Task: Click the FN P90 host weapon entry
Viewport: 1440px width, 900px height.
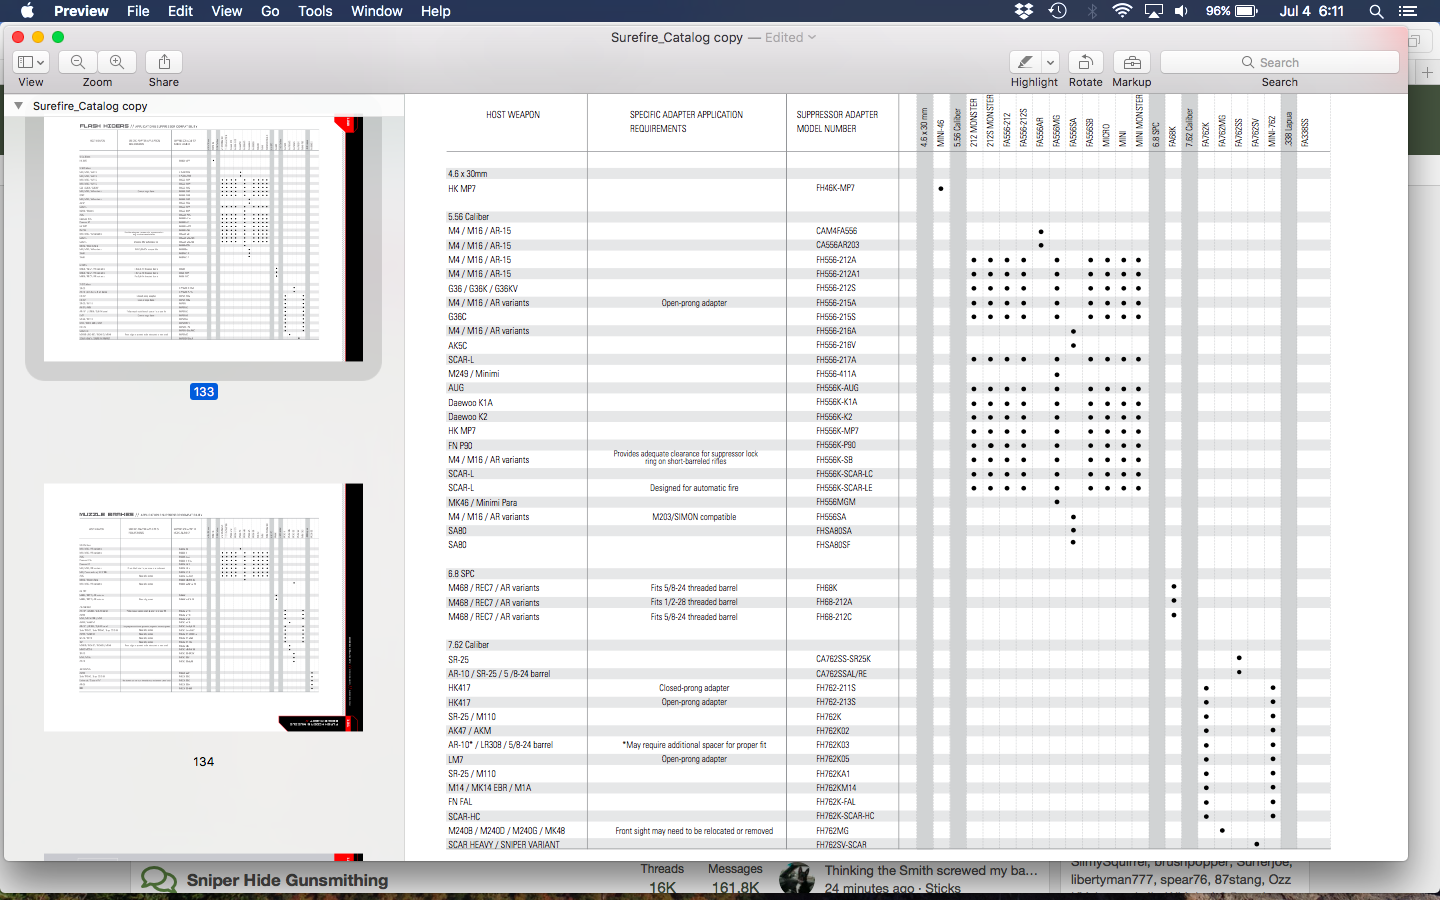Action: tap(460, 446)
